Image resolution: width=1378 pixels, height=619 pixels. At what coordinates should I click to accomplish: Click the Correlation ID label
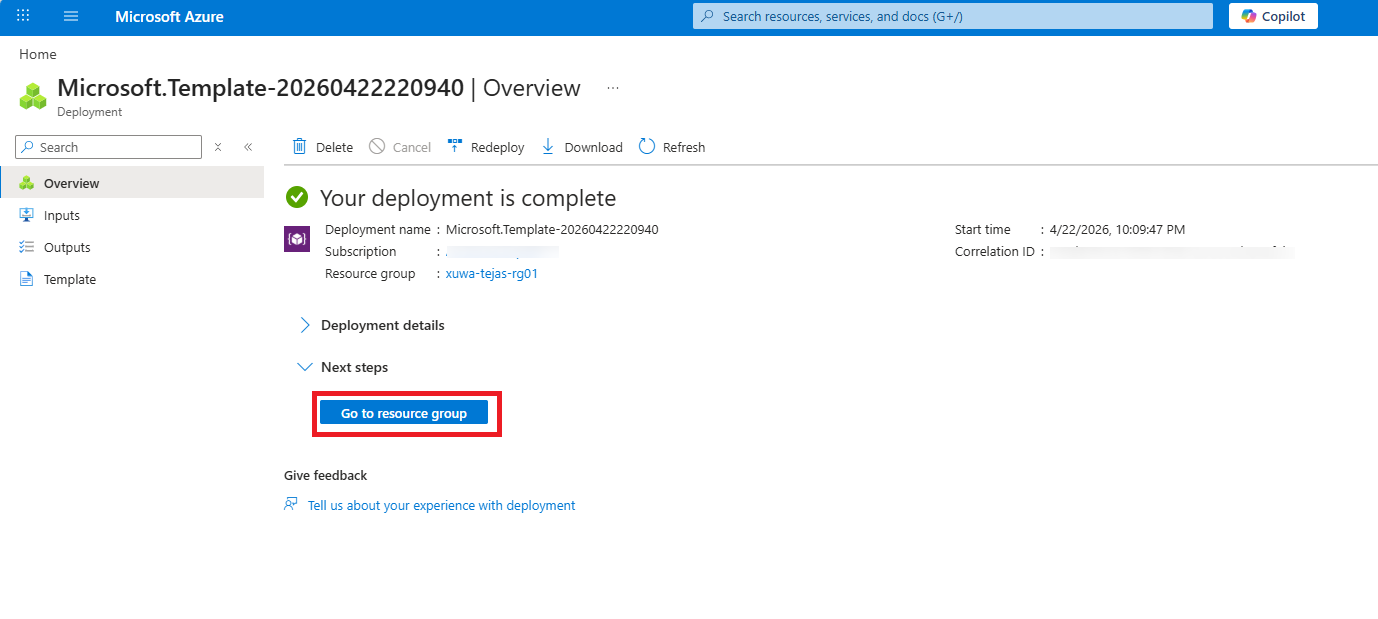995,251
